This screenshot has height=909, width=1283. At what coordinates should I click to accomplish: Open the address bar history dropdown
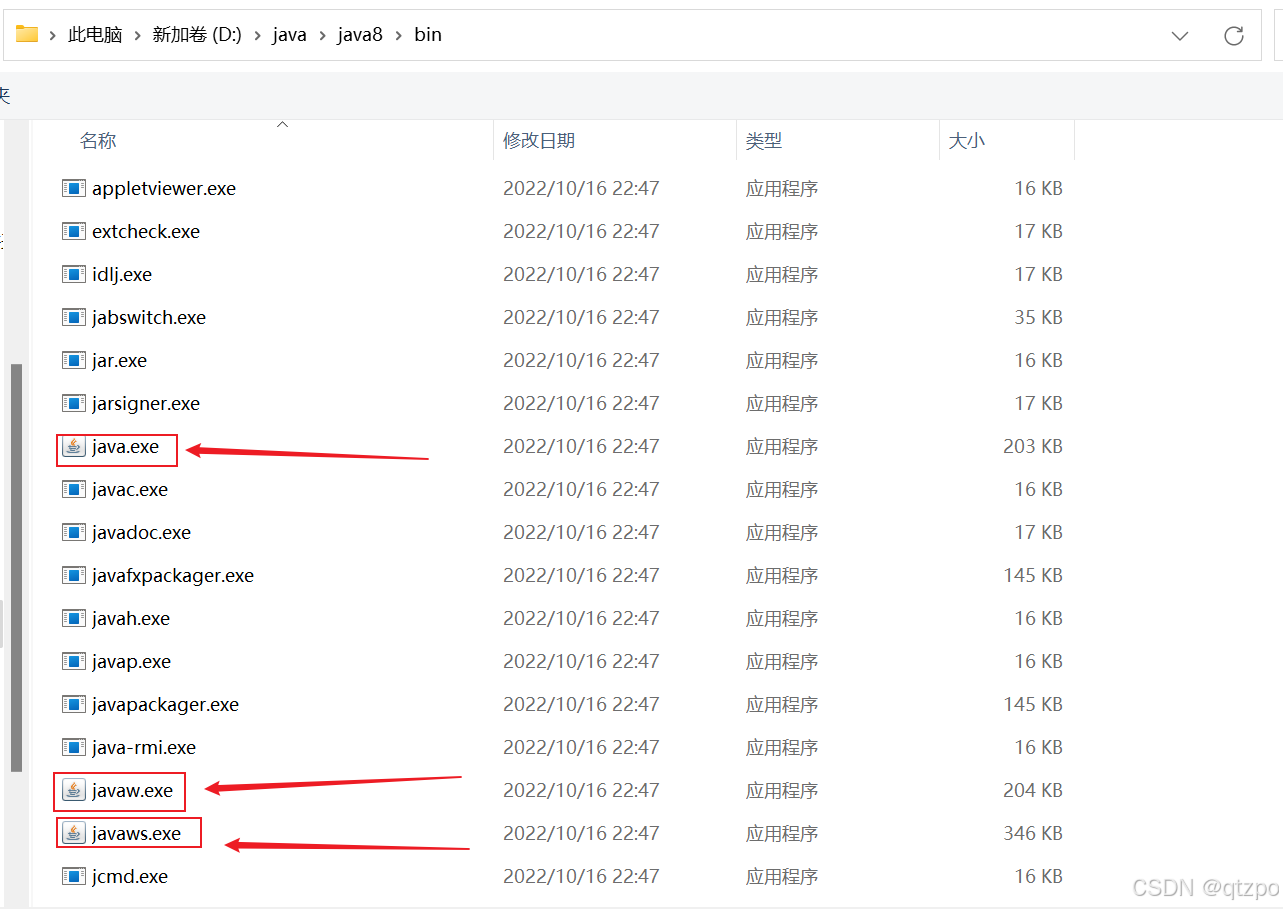point(1180,36)
